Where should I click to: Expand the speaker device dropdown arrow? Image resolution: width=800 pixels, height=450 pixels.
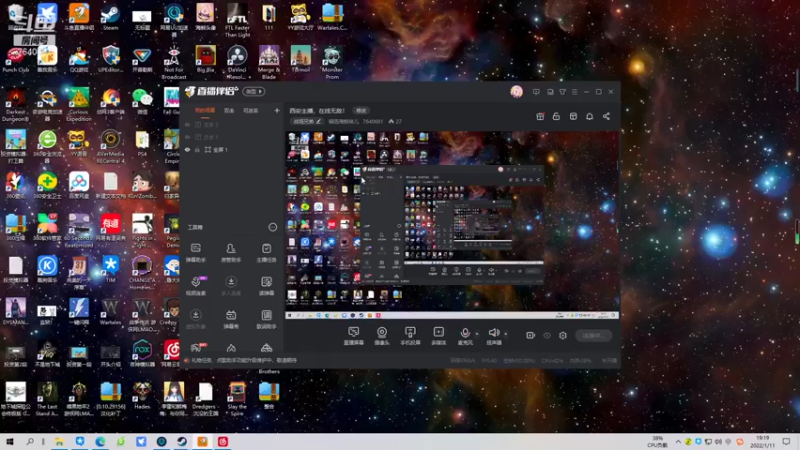[506, 334]
